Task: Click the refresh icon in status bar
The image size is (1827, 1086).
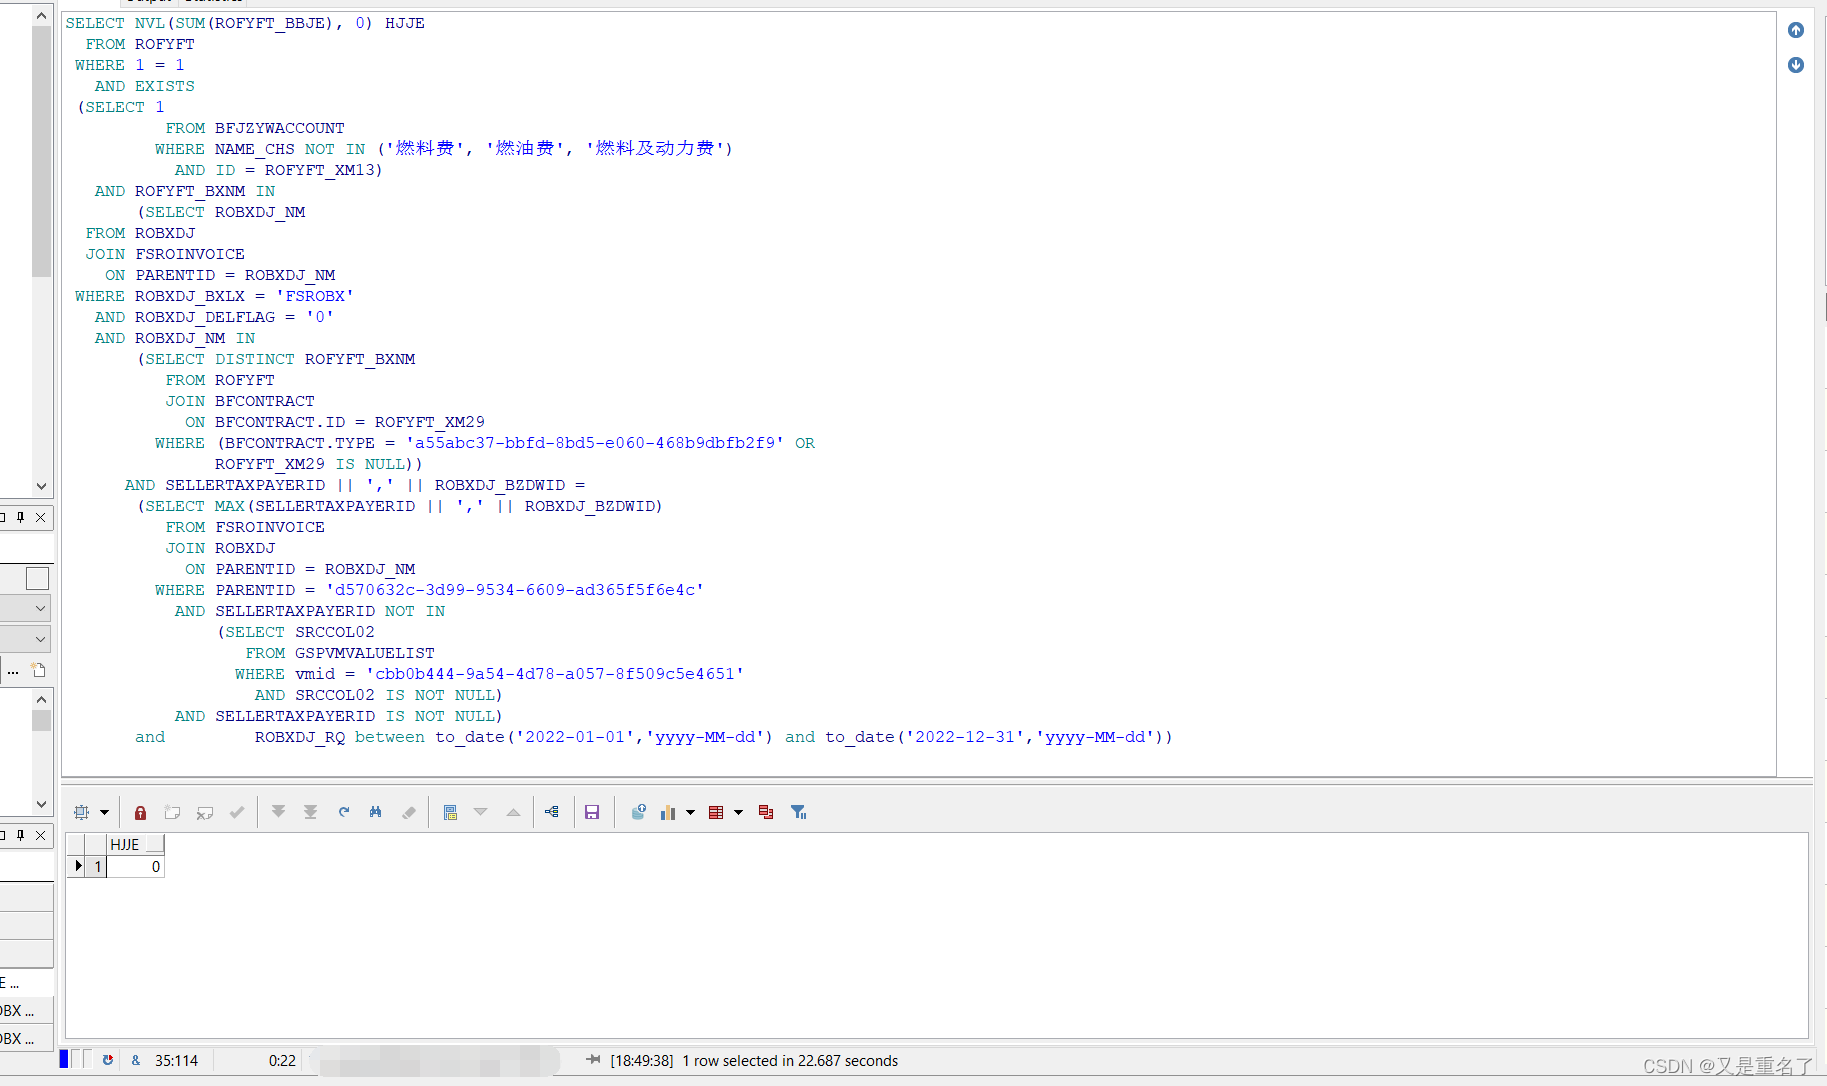Action: coord(108,1061)
